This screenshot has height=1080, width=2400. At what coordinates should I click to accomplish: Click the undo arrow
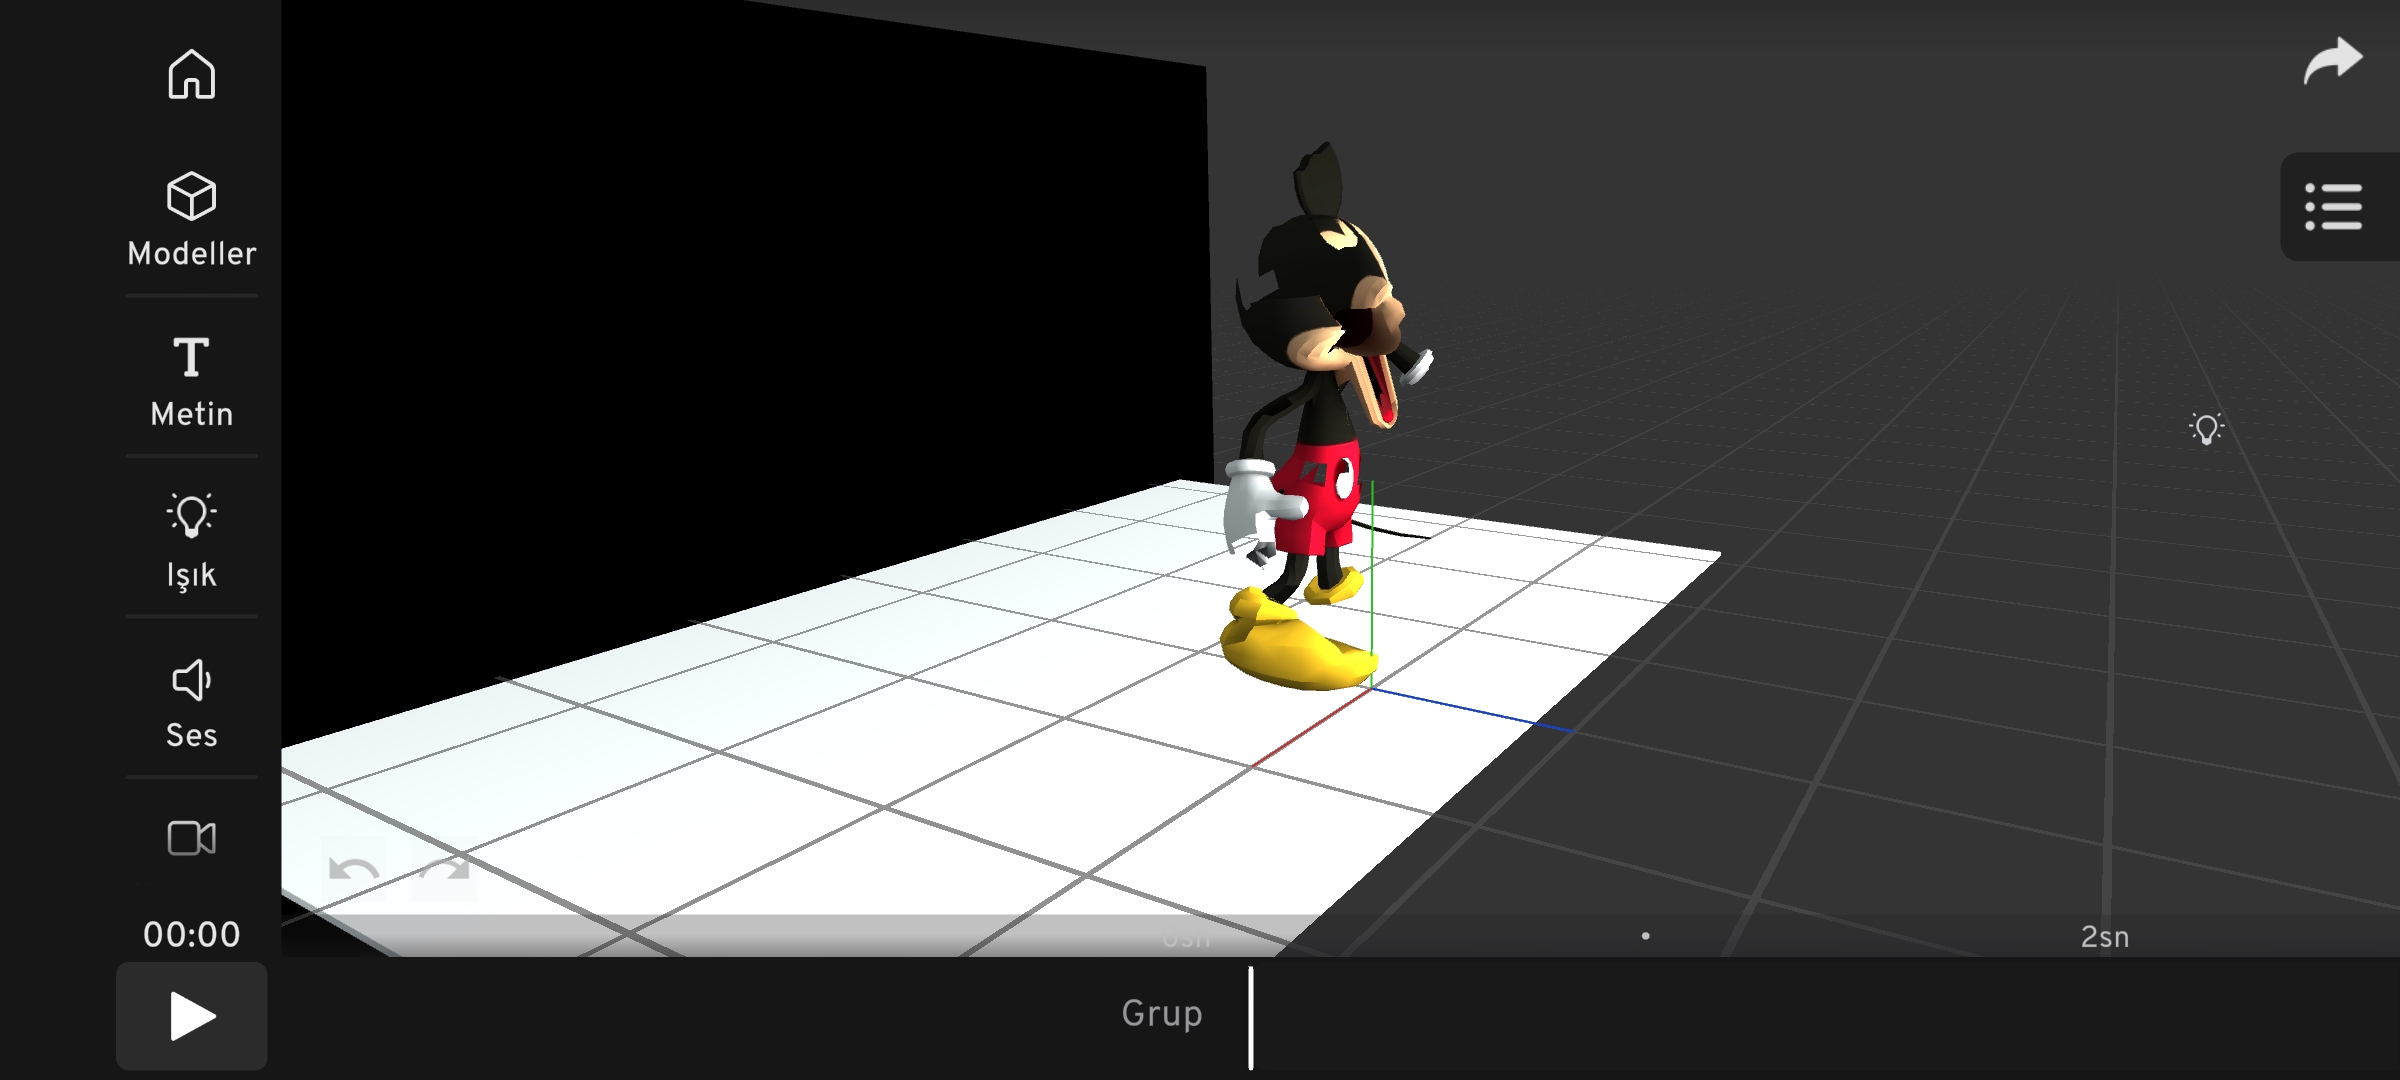[x=353, y=868]
